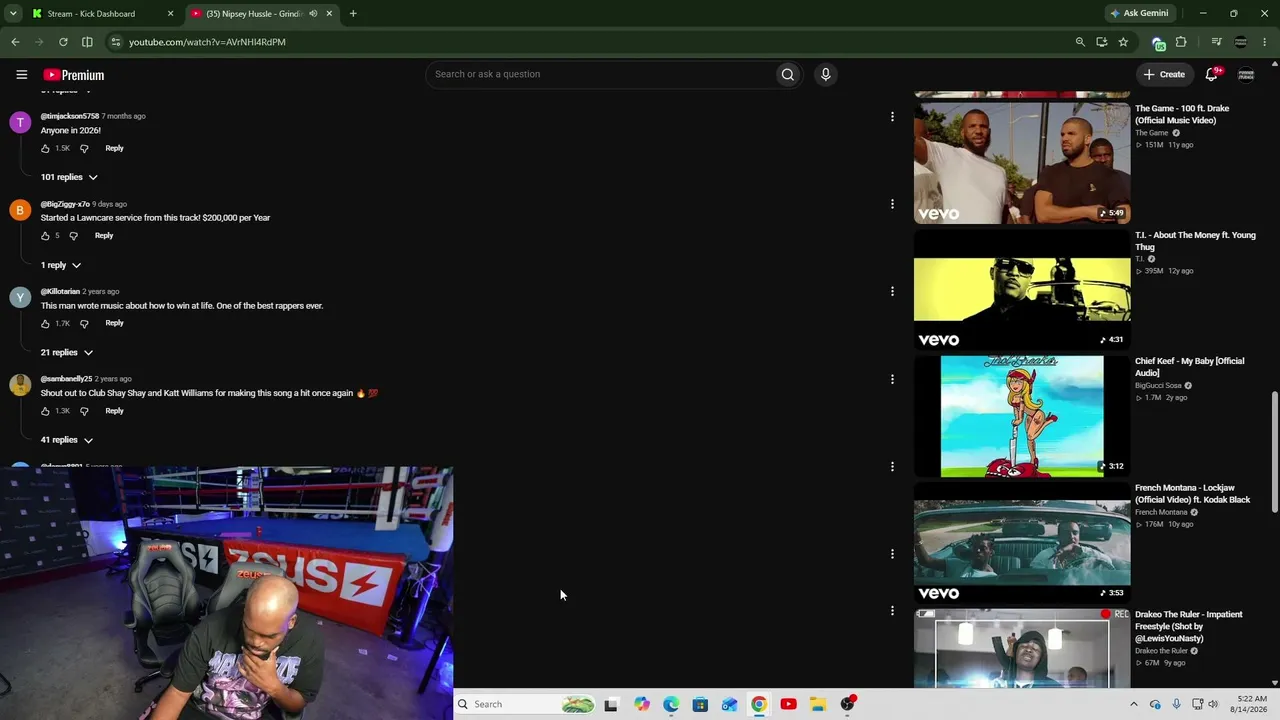The height and width of the screenshot is (720, 1280).
Task: Play T.I. - About The Money video thumbnail
Action: [1022, 290]
